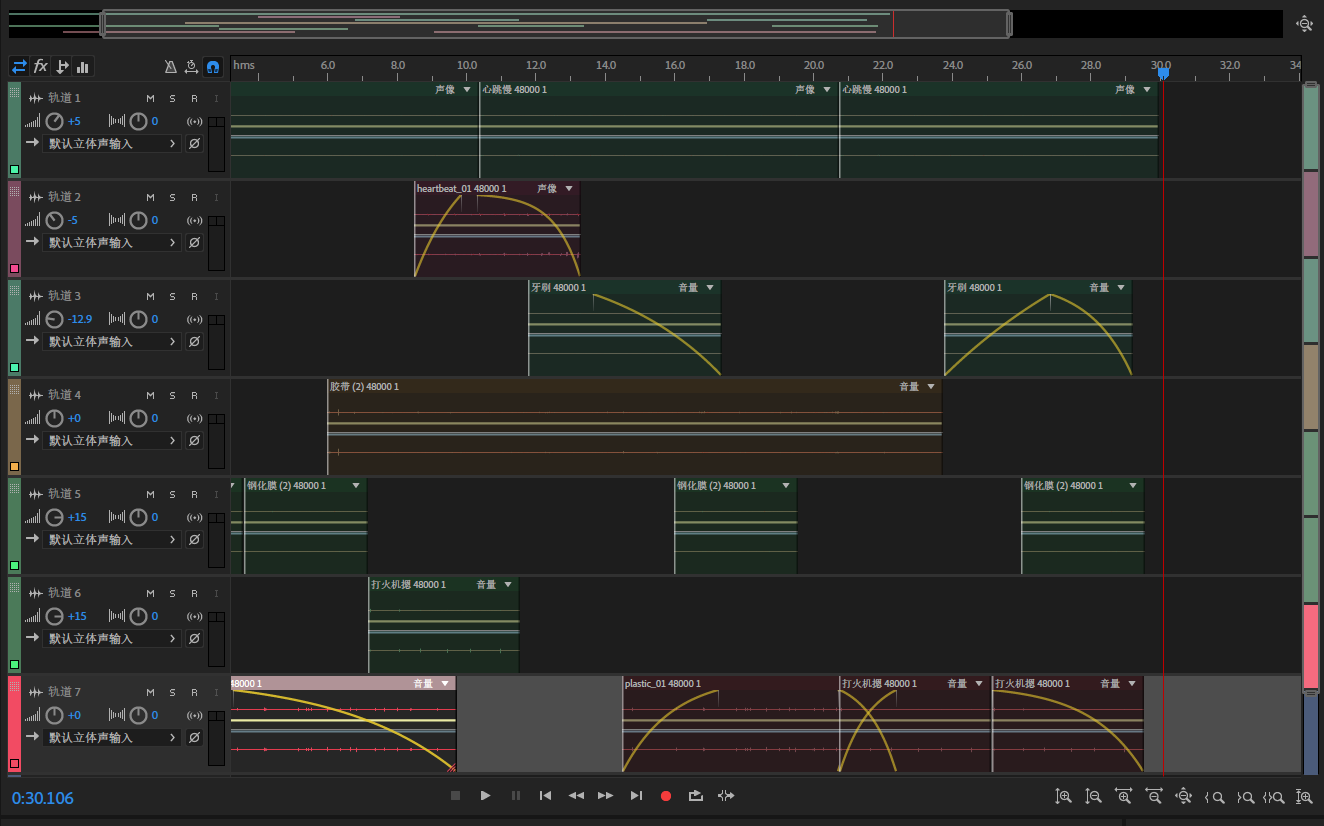Solo 轨道 6 with S button
The height and width of the screenshot is (826, 1324).
tap(172, 593)
